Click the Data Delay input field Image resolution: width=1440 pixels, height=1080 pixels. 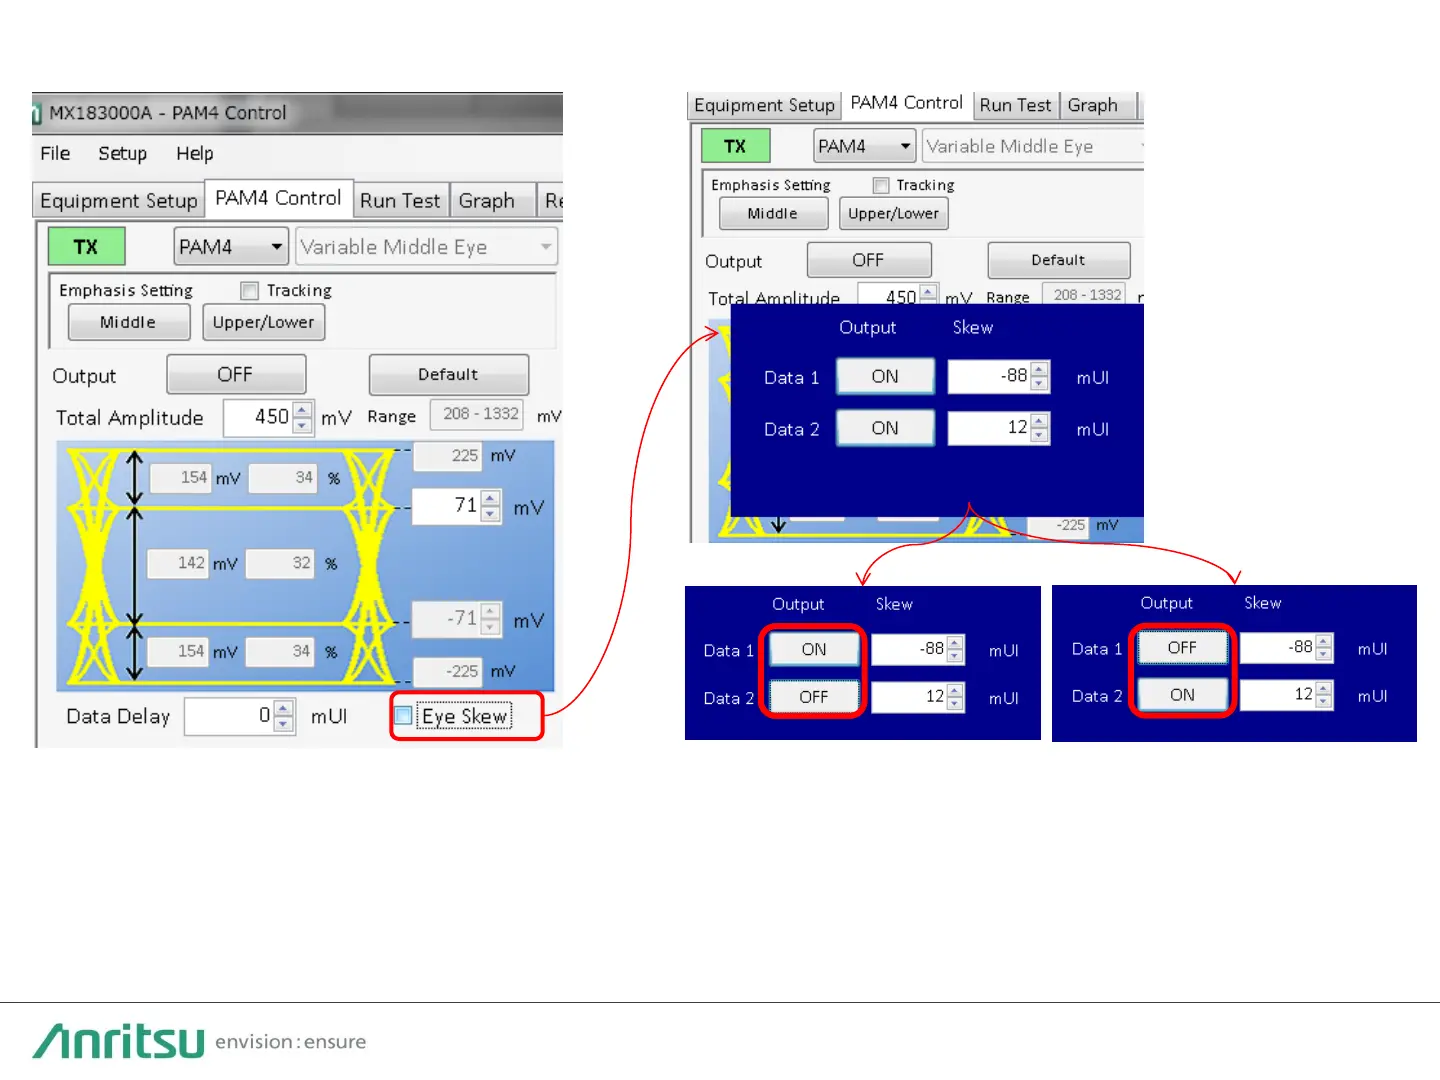[x=228, y=716]
